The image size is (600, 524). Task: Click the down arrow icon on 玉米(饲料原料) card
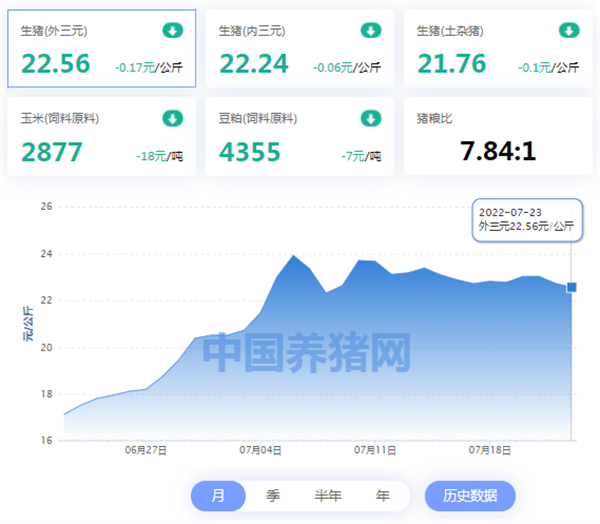[173, 118]
